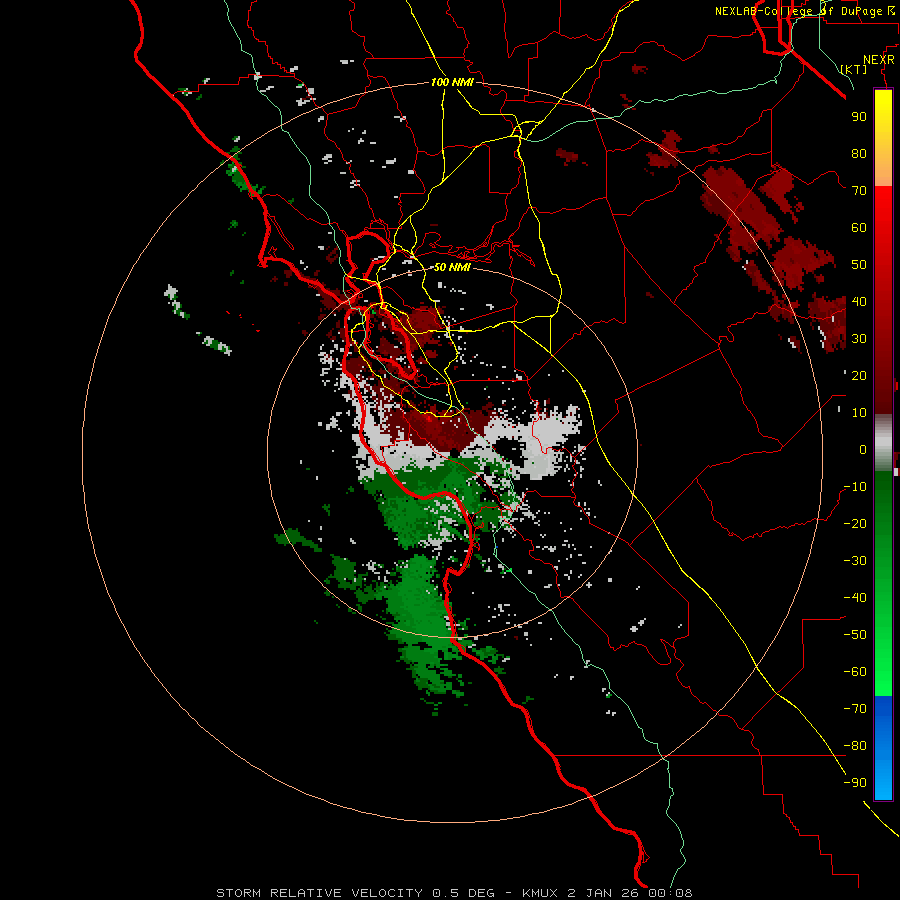Select the -70 value on velocity scale
This screenshot has height=900, width=900.
[x=855, y=709]
